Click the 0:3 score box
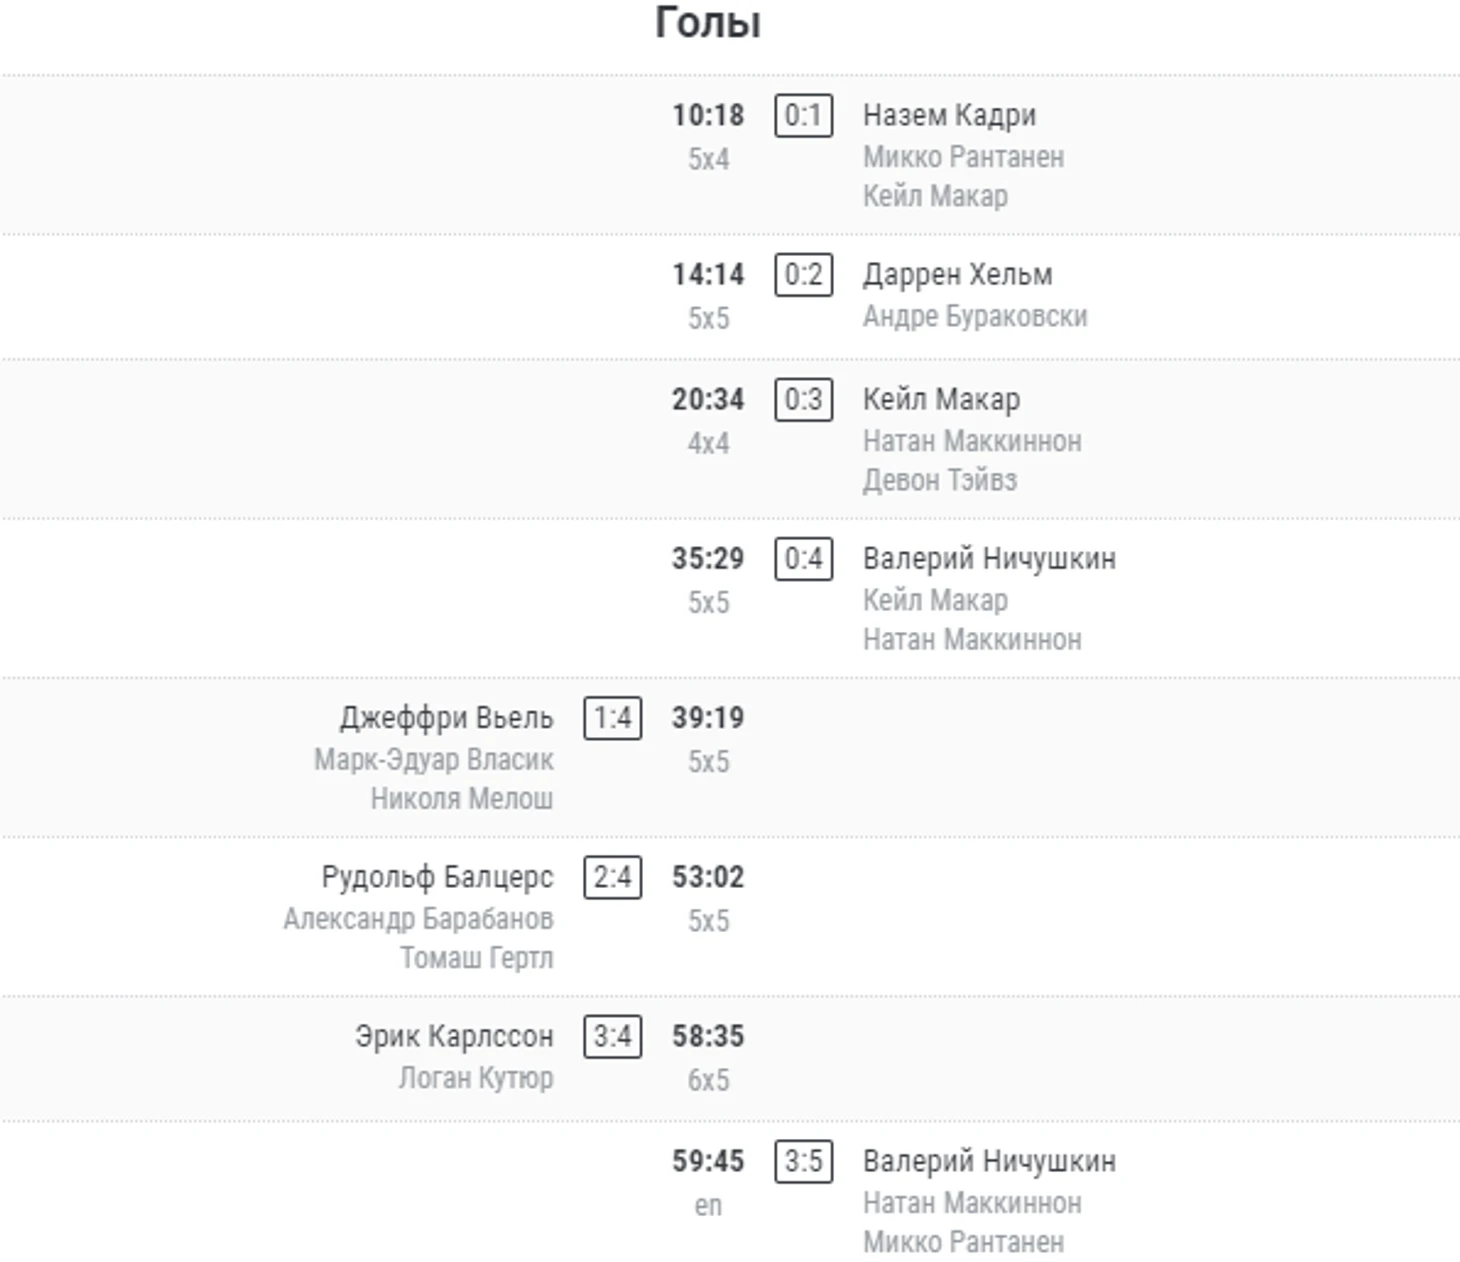Screen dimensions: 1460x1262 click(x=803, y=400)
